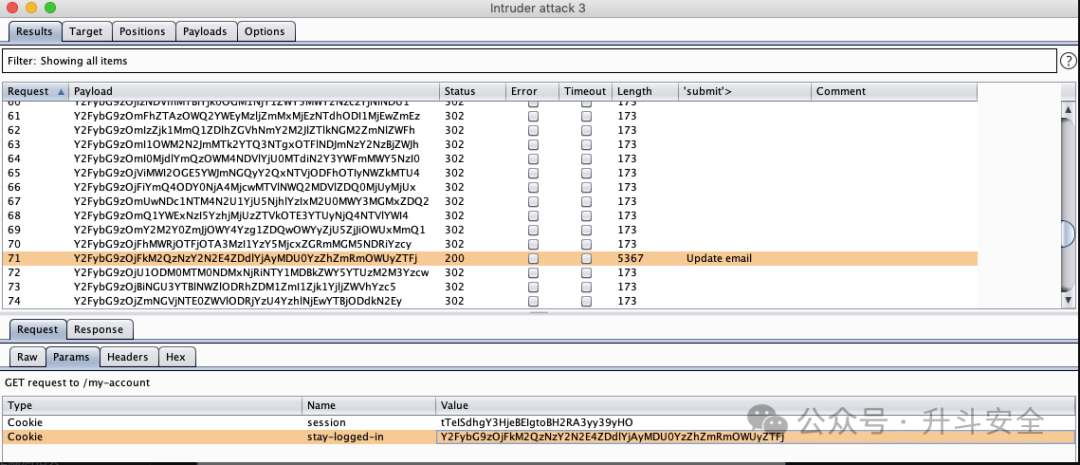Switch to the Response tab
The width and height of the screenshot is (1080, 465).
pyautogui.click(x=98, y=329)
